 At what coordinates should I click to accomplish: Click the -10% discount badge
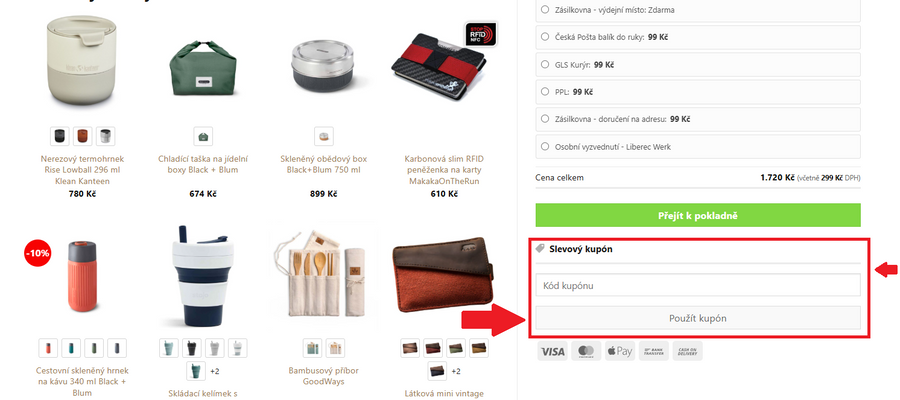38,253
